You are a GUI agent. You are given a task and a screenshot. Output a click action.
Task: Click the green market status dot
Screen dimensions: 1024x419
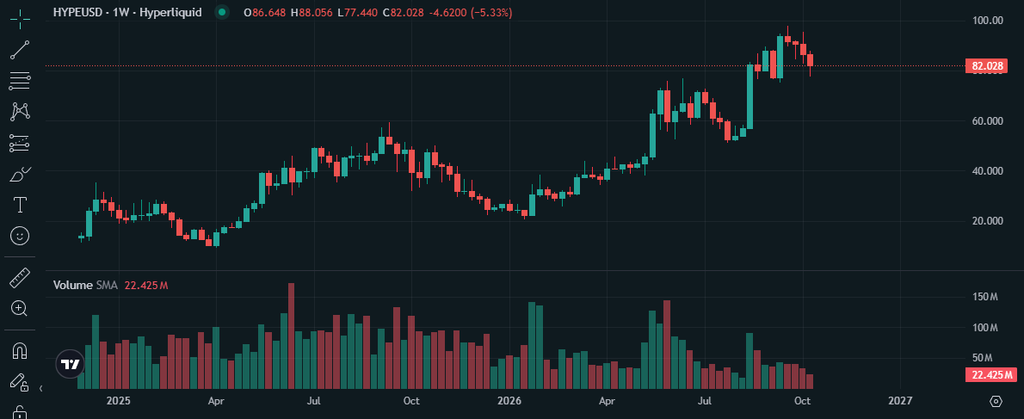coord(223,12)
